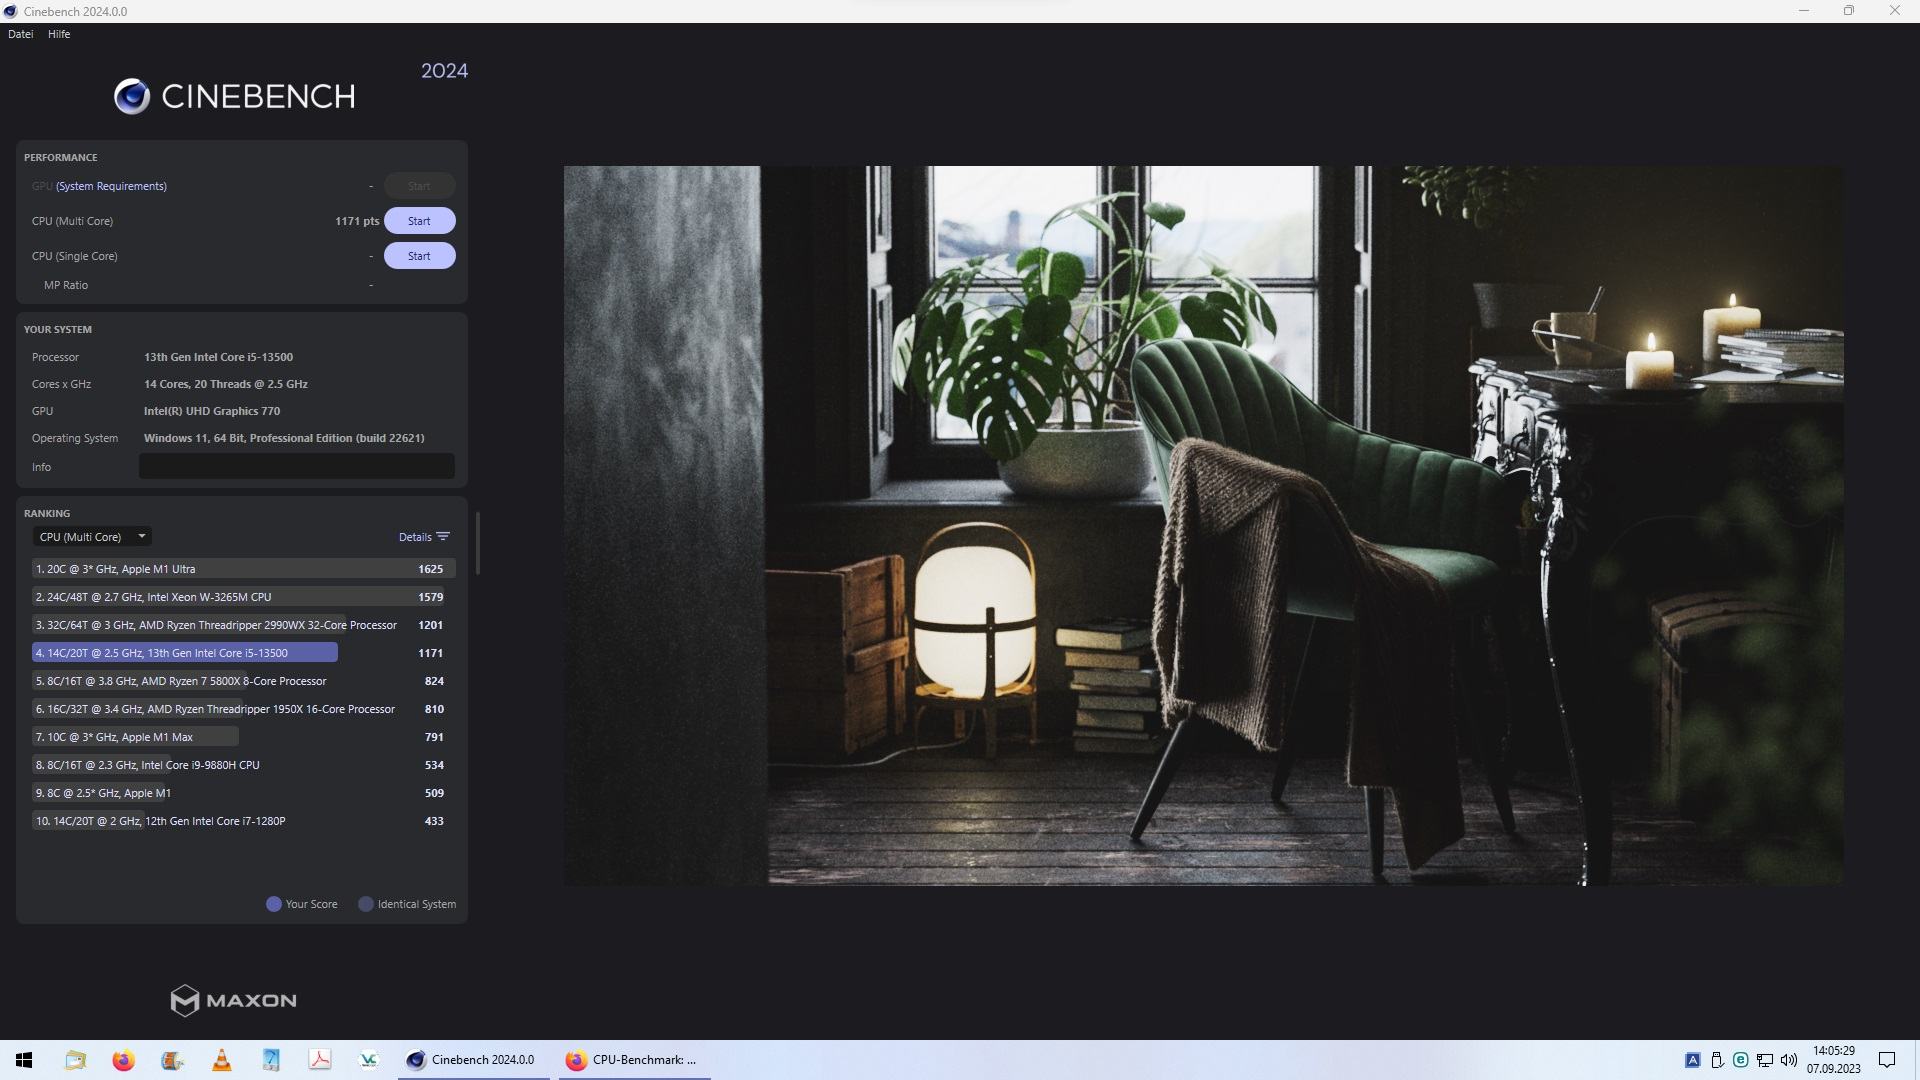Open the Details filter icon in Ranking
The width and height of the screenshot is (1920, 1080).
tap(443, 537)
